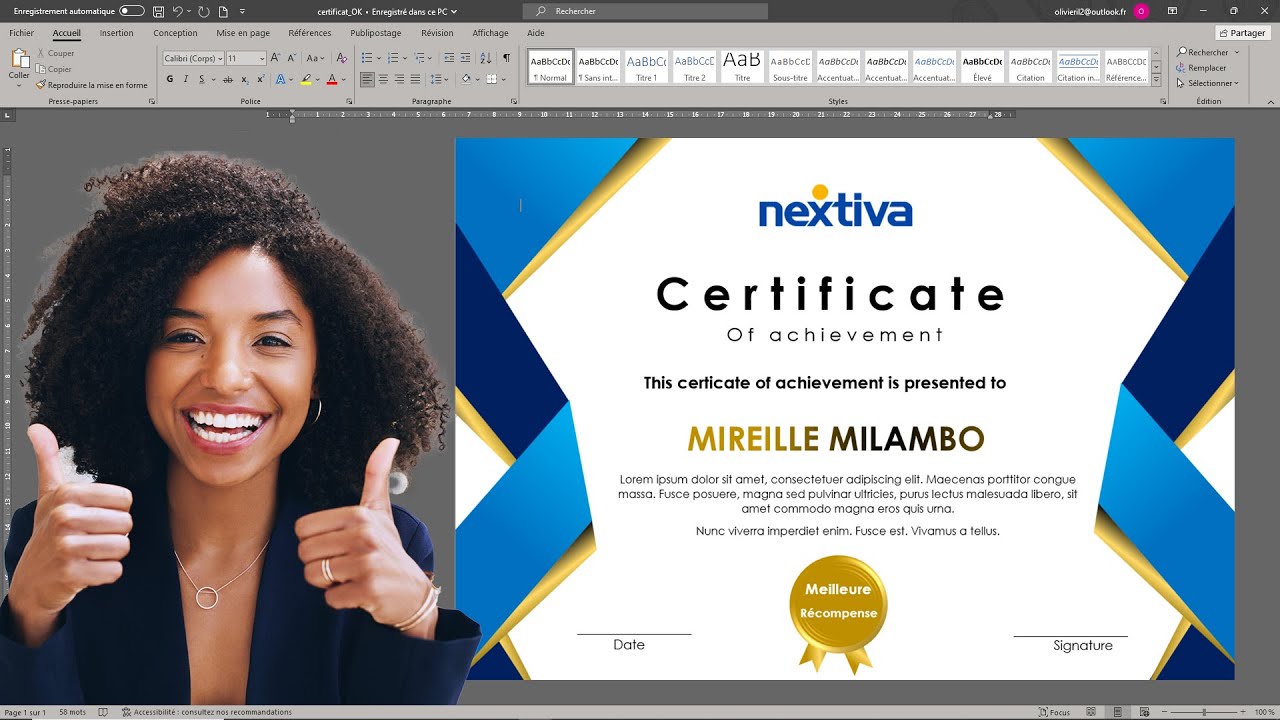Open the Aa change case dropdown
This screenshot has height=720, width=1280.
315,58
